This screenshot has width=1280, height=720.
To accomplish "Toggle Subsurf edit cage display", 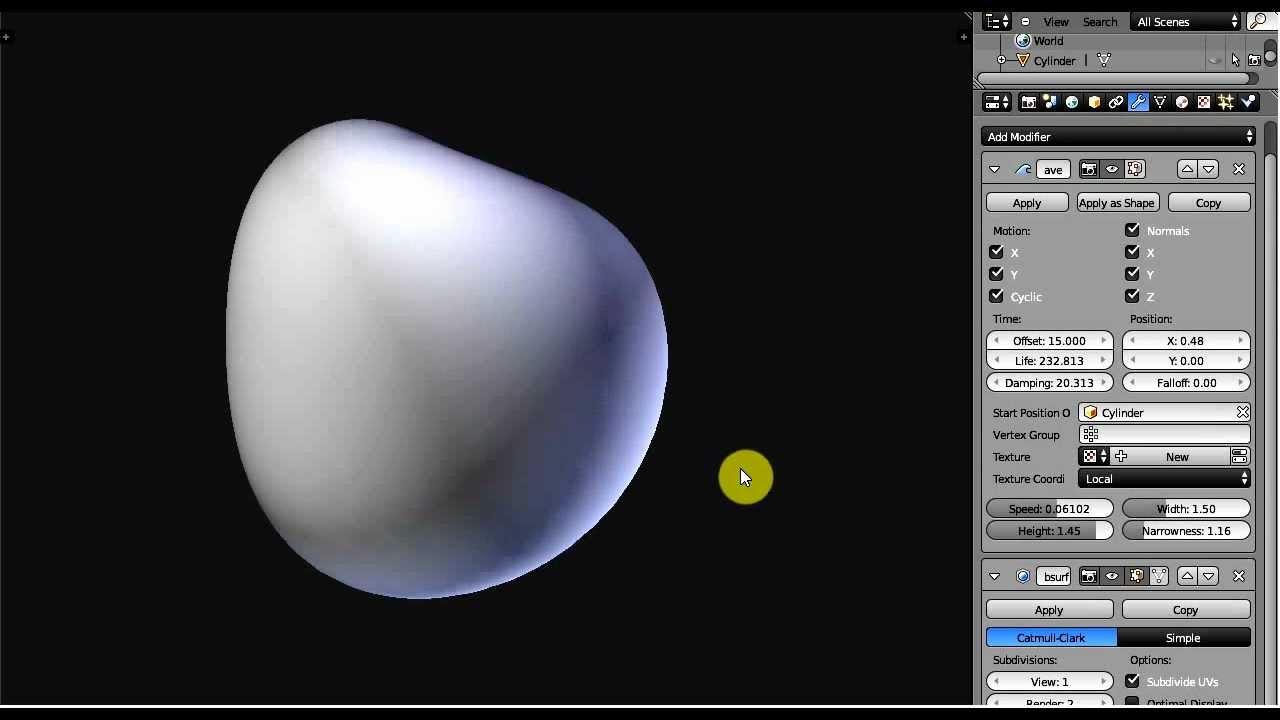I will [1159, 576].
